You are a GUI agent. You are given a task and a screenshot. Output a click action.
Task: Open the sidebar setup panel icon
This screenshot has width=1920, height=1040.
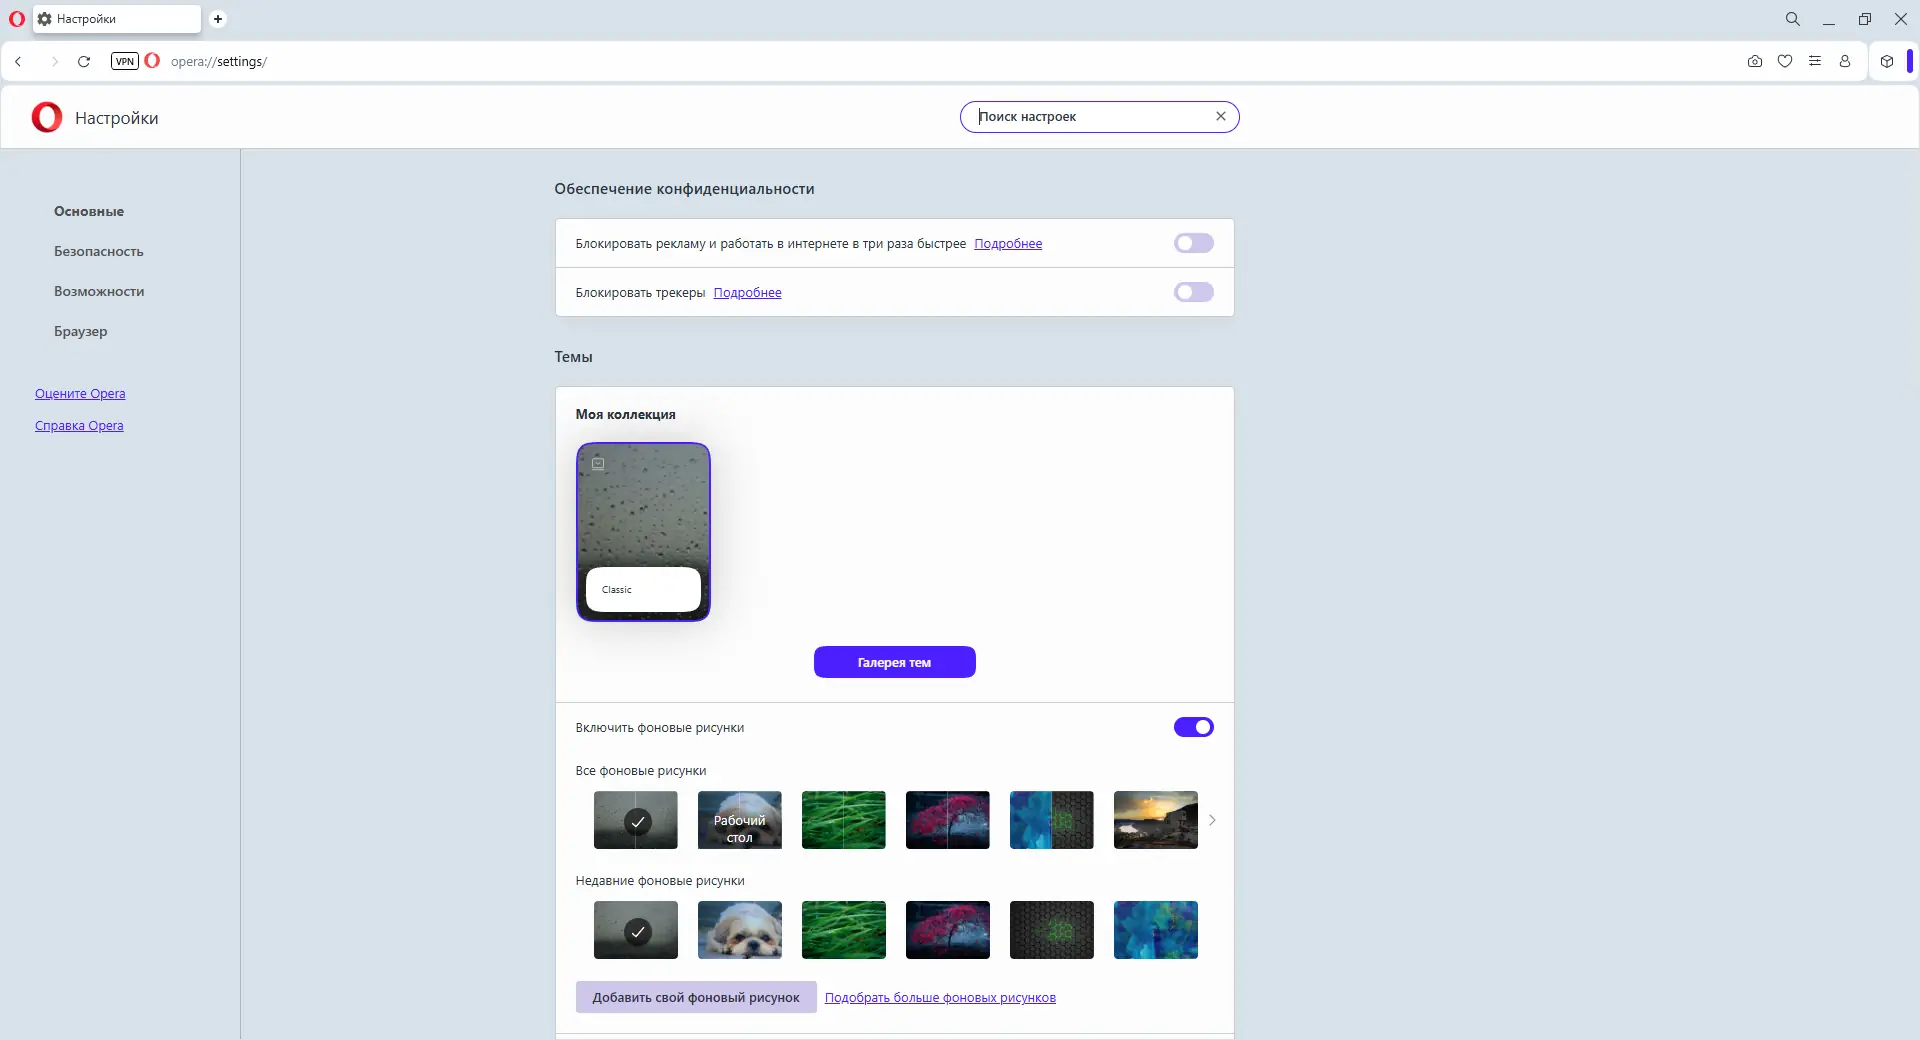pyautogui.click(x=1816, y=61)
